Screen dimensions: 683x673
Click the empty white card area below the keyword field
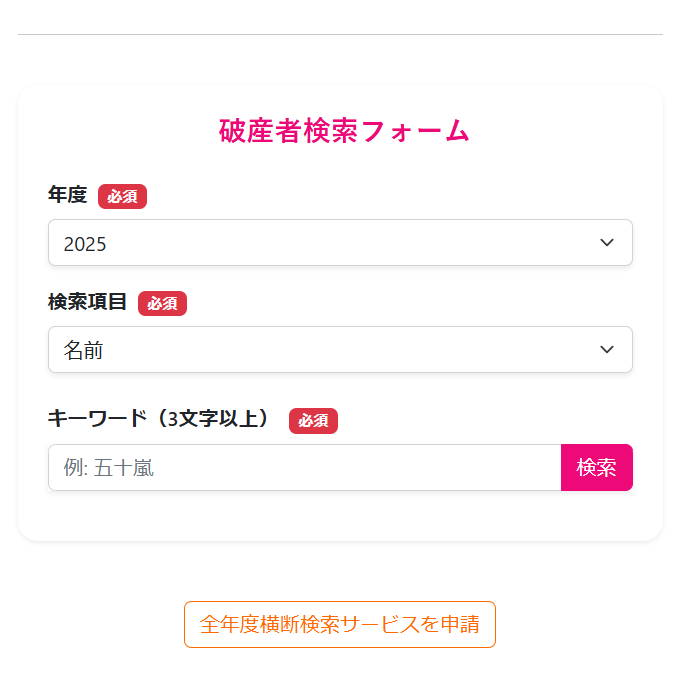click(340, 517)
